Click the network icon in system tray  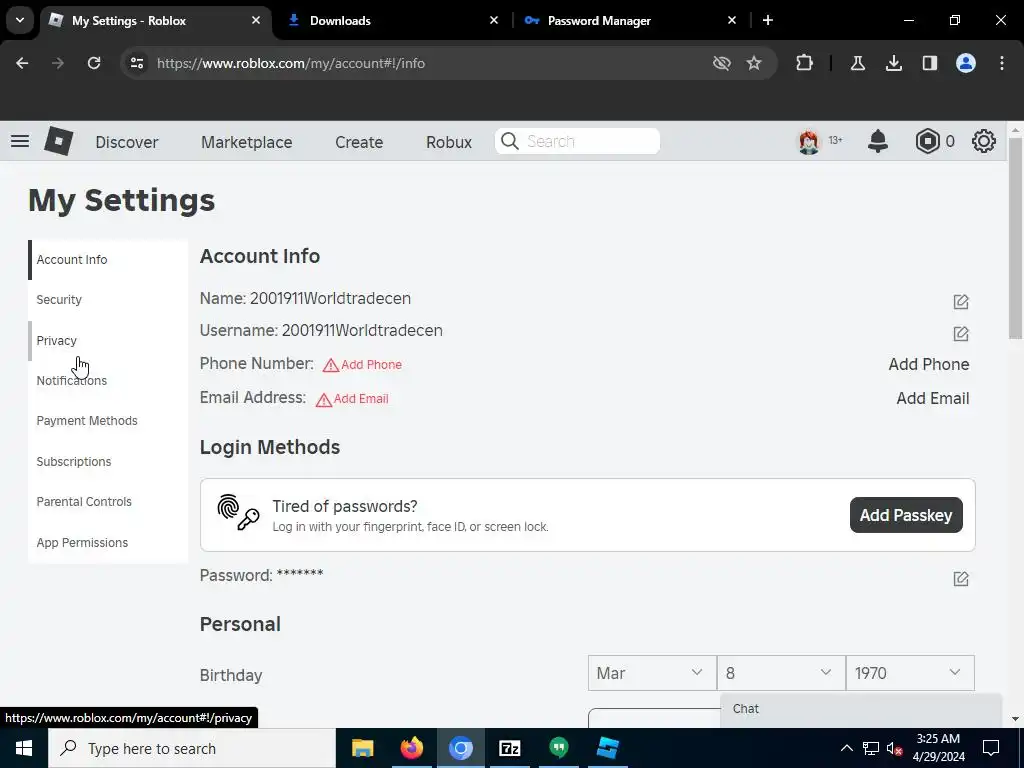point(871,748)
